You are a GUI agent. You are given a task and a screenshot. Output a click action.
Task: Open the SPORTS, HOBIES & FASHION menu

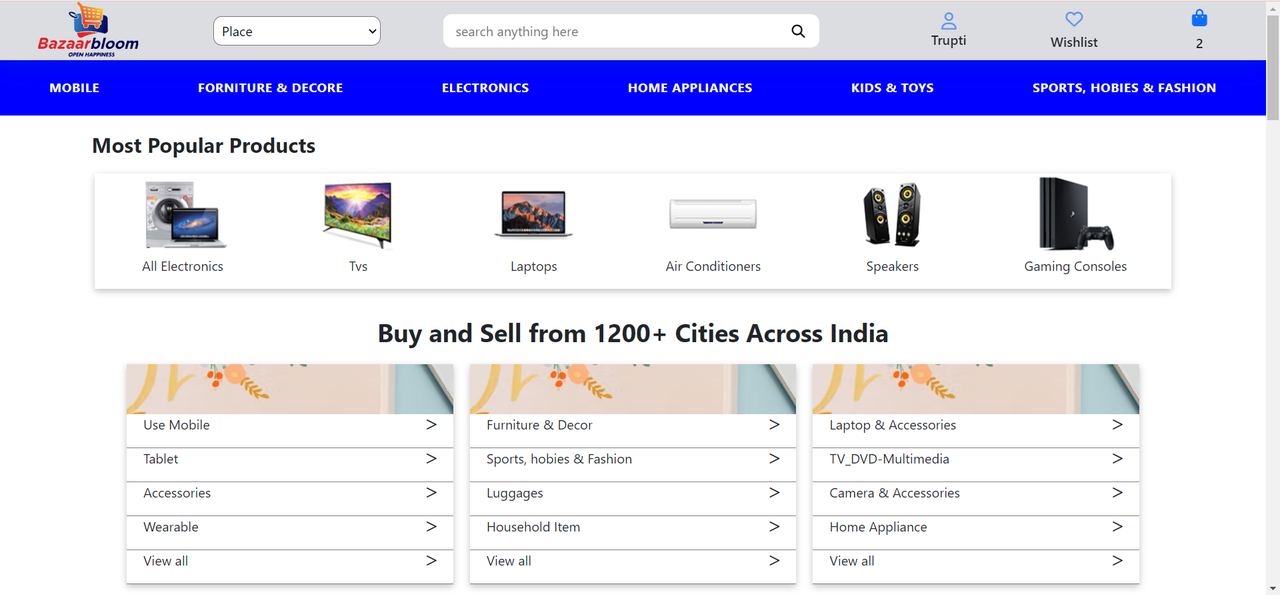pos(1124,88)
